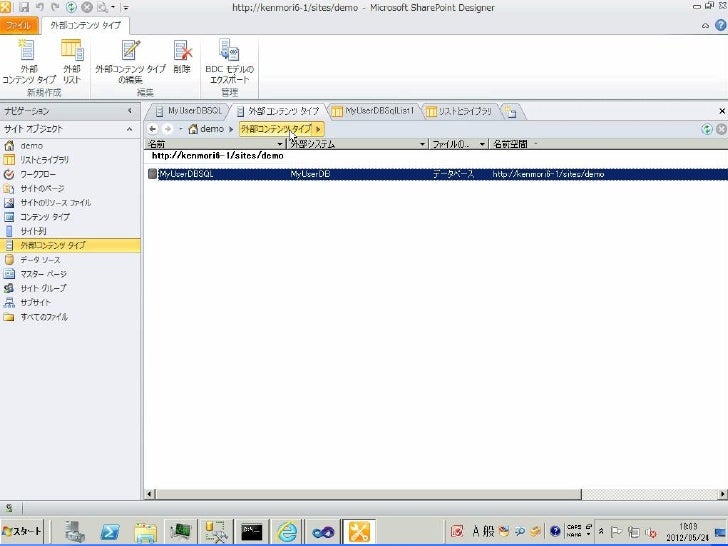This screenshot has width=728, height=546.
Task: Open the quick access toolbar customize dropdown
Action: click(x=126, y=7)
